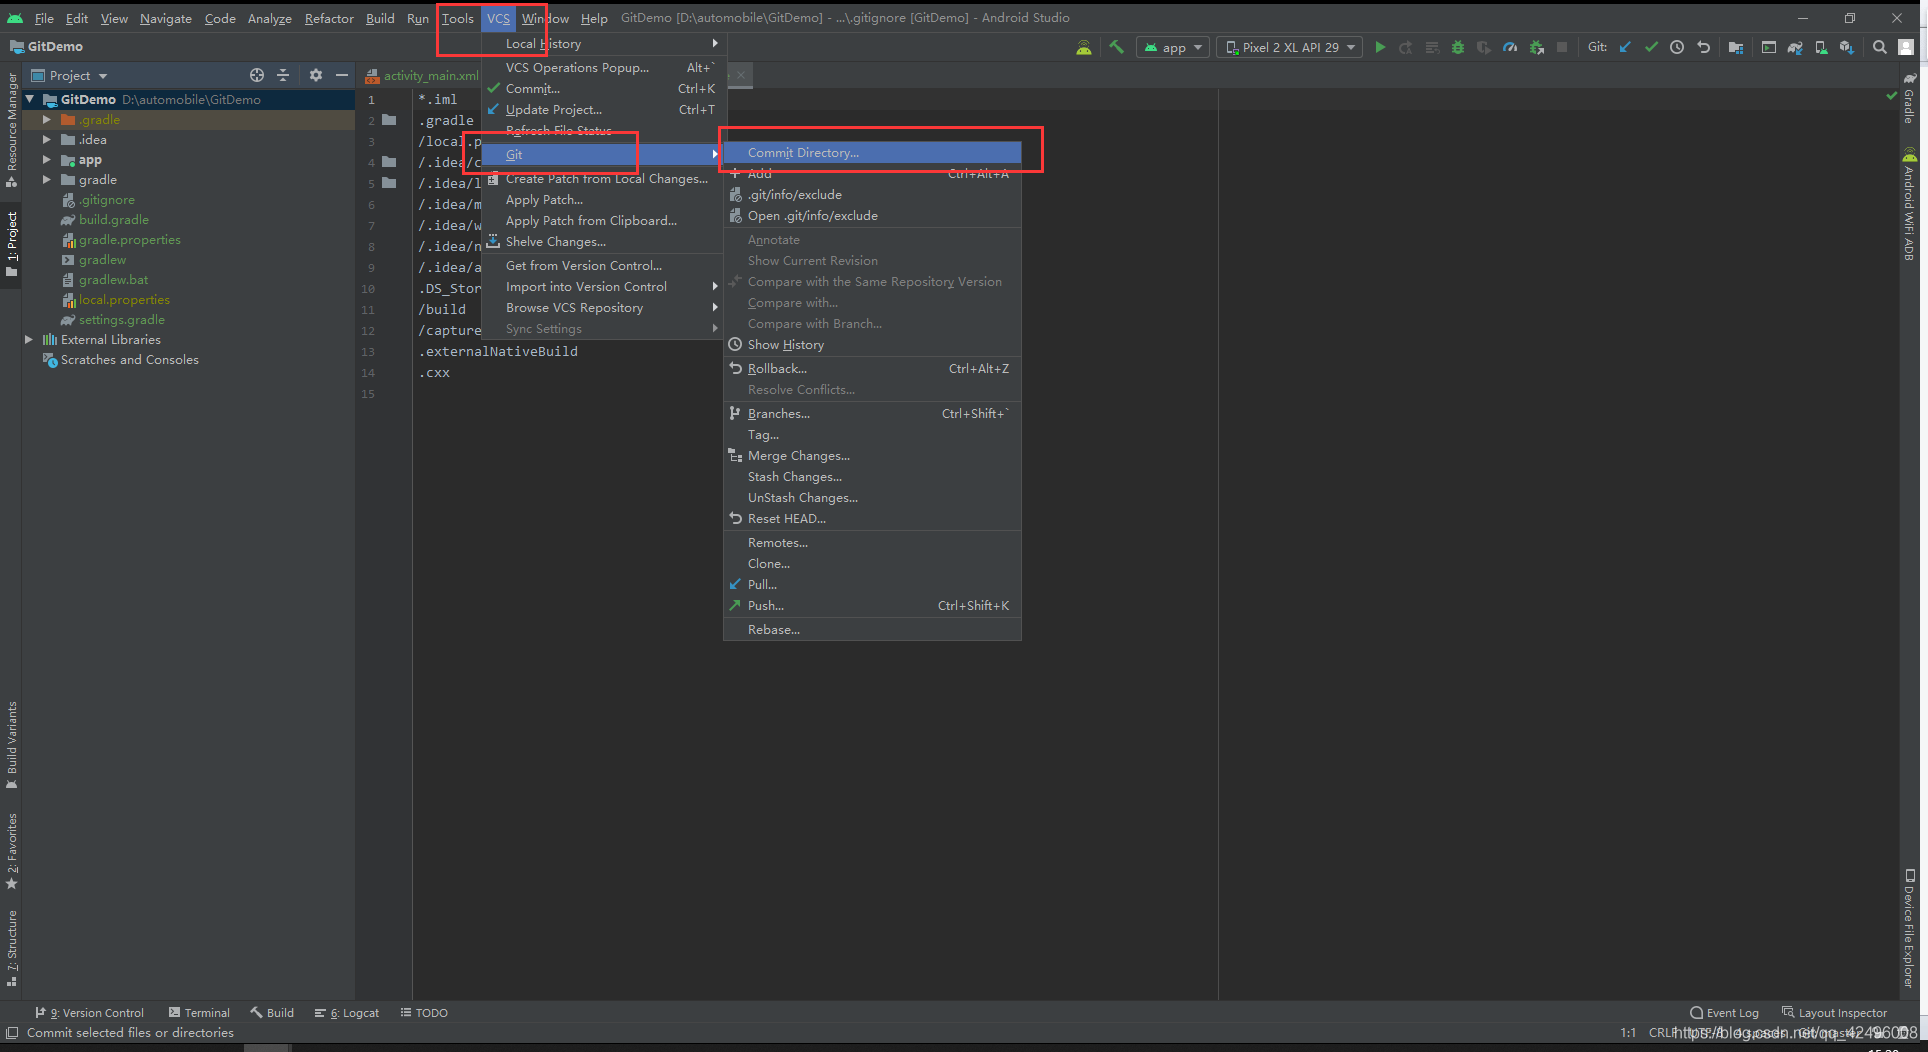Expand the .gradle folder
The width and height of the screenshot is (1928, 1052).
point(46,119)
